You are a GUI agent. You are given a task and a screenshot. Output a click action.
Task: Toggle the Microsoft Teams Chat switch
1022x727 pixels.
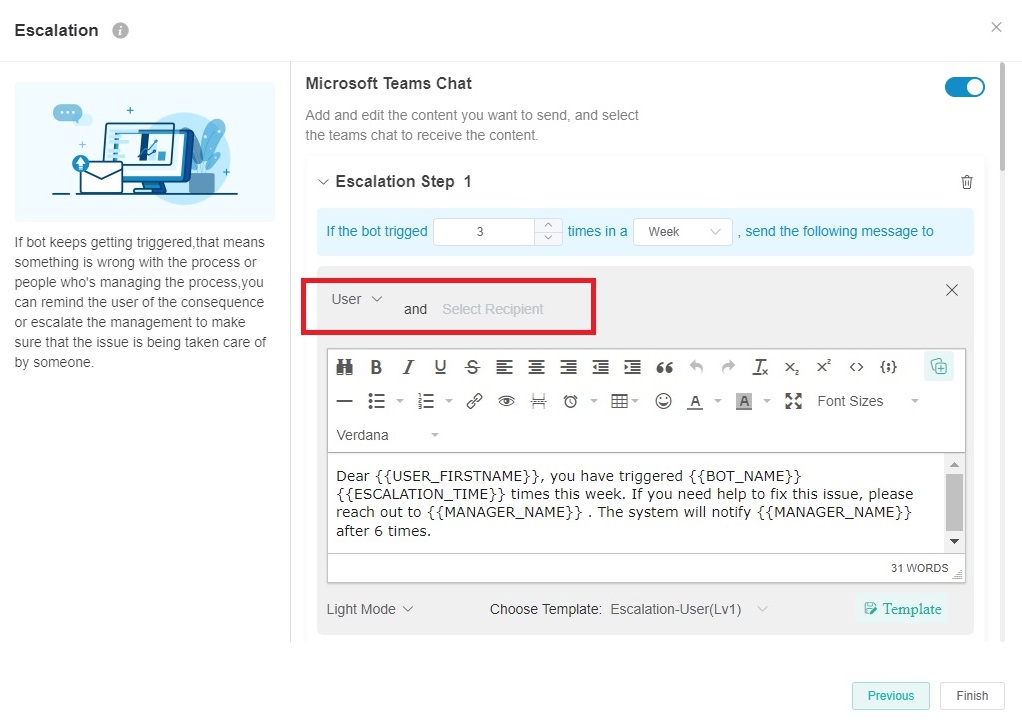(964, 87)
